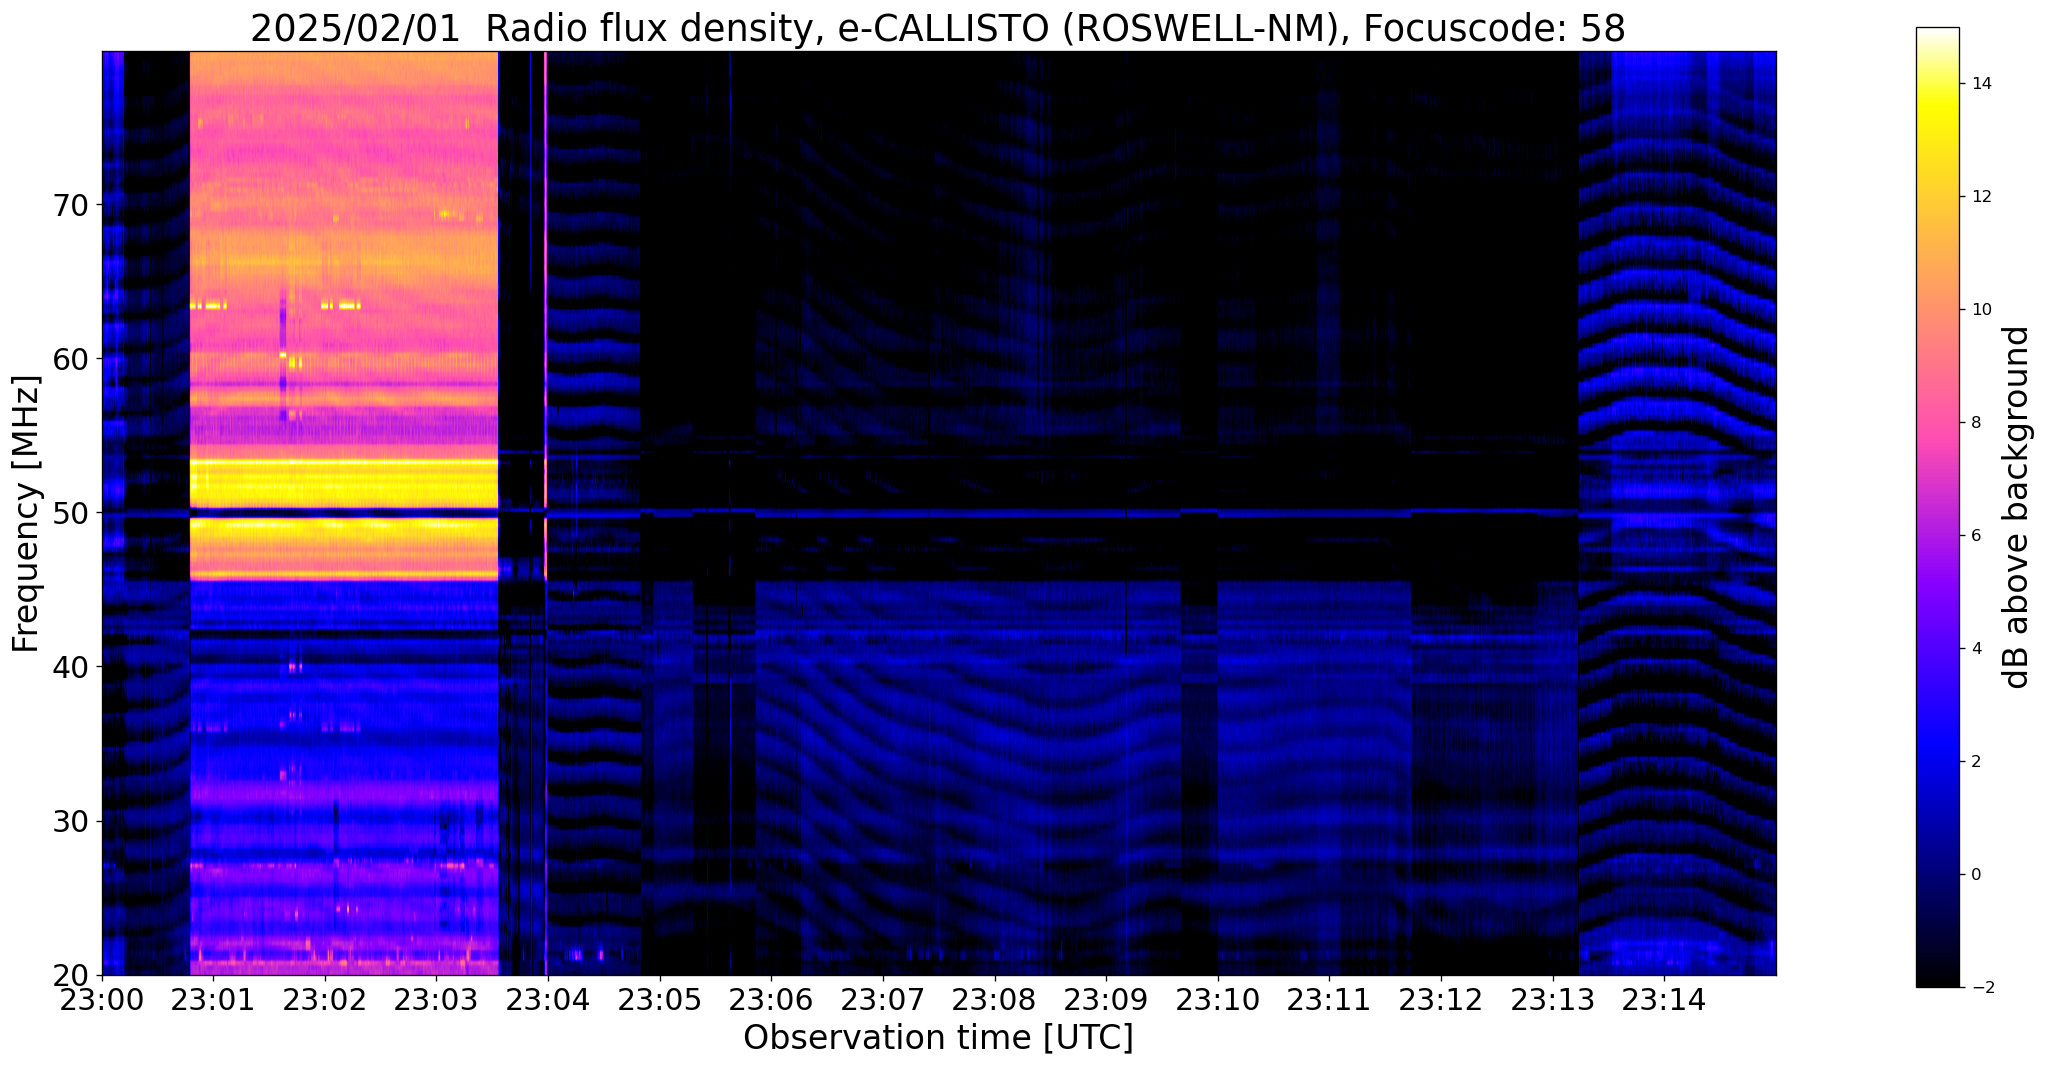Image resolution: width=2047 pixels, height=1067 pixels.
Task: Click the 23:00 time tick label
Action: point(102,999)
